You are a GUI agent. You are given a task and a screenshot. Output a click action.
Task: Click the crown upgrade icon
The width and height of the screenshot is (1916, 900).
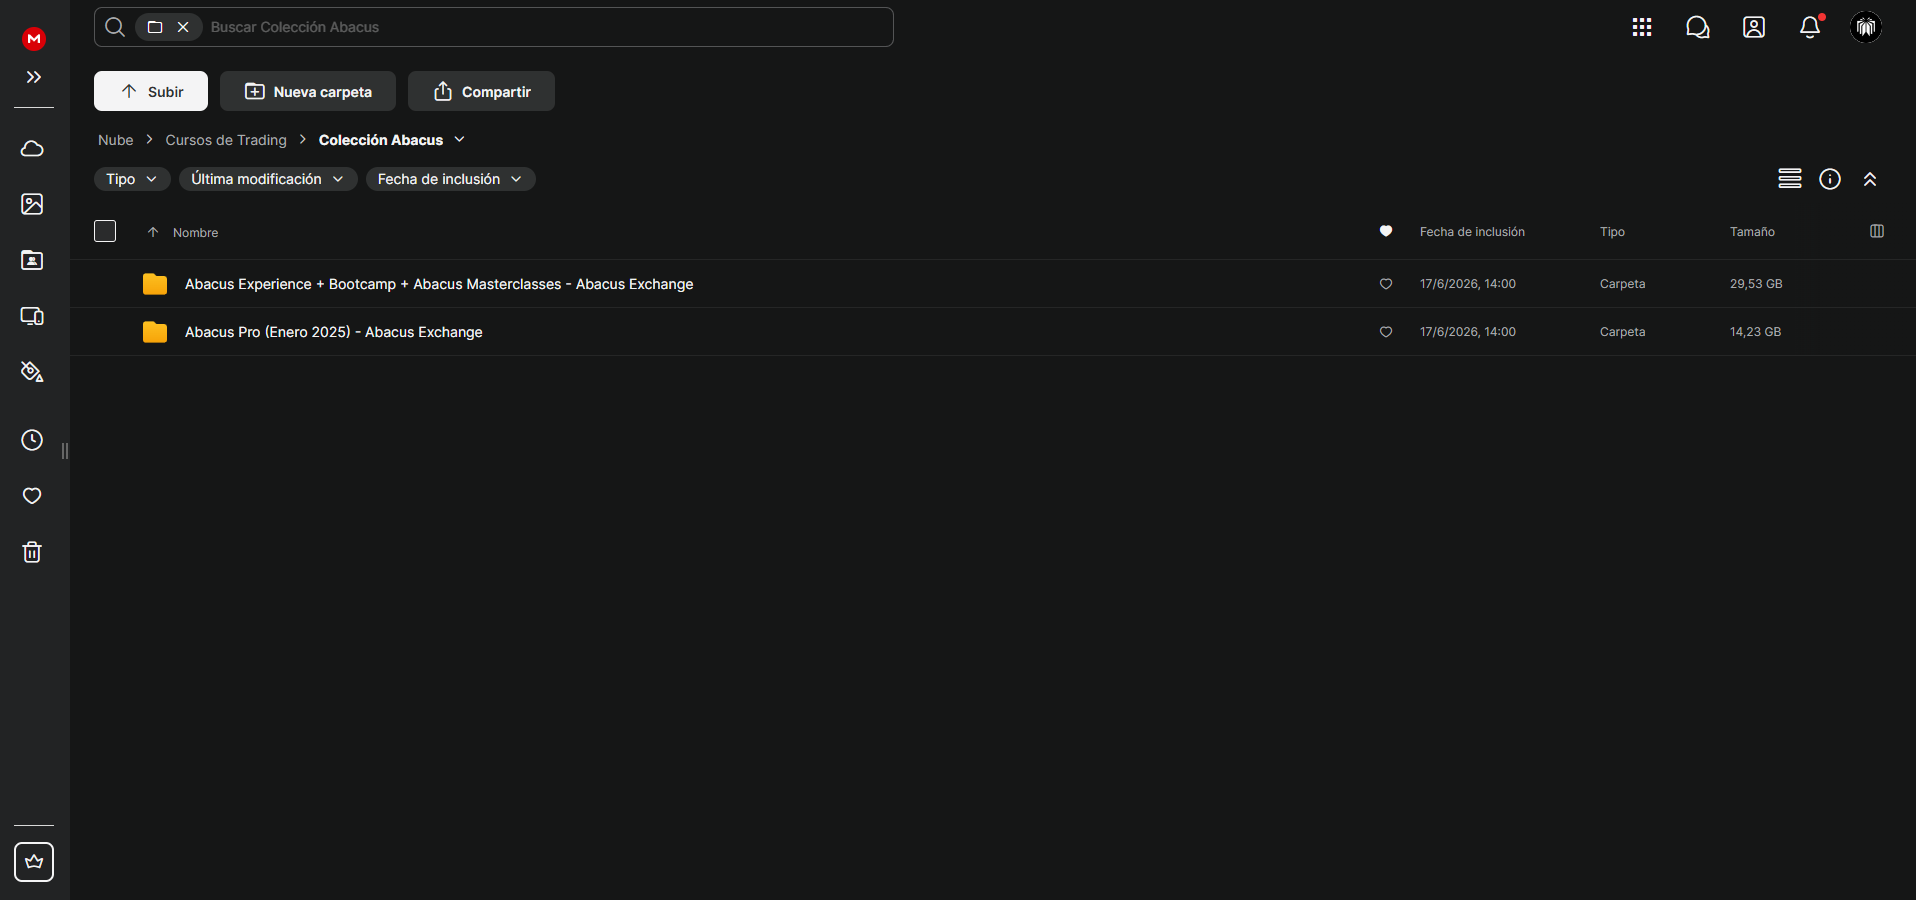pos(34,862)
